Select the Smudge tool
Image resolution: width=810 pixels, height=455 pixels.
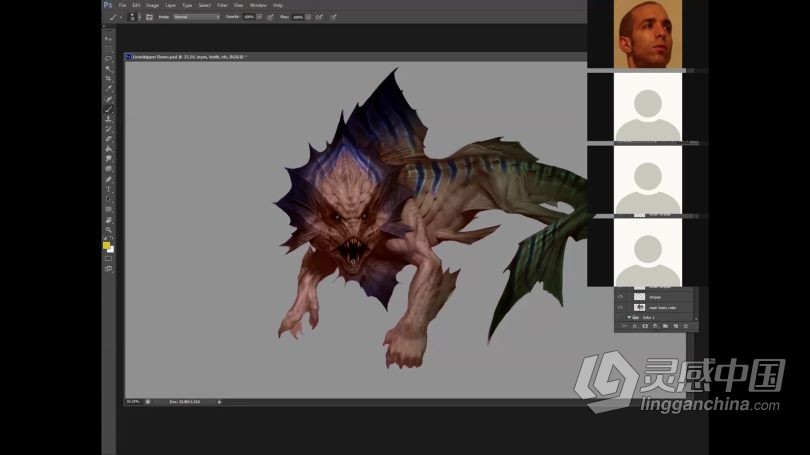click(108, 159)
